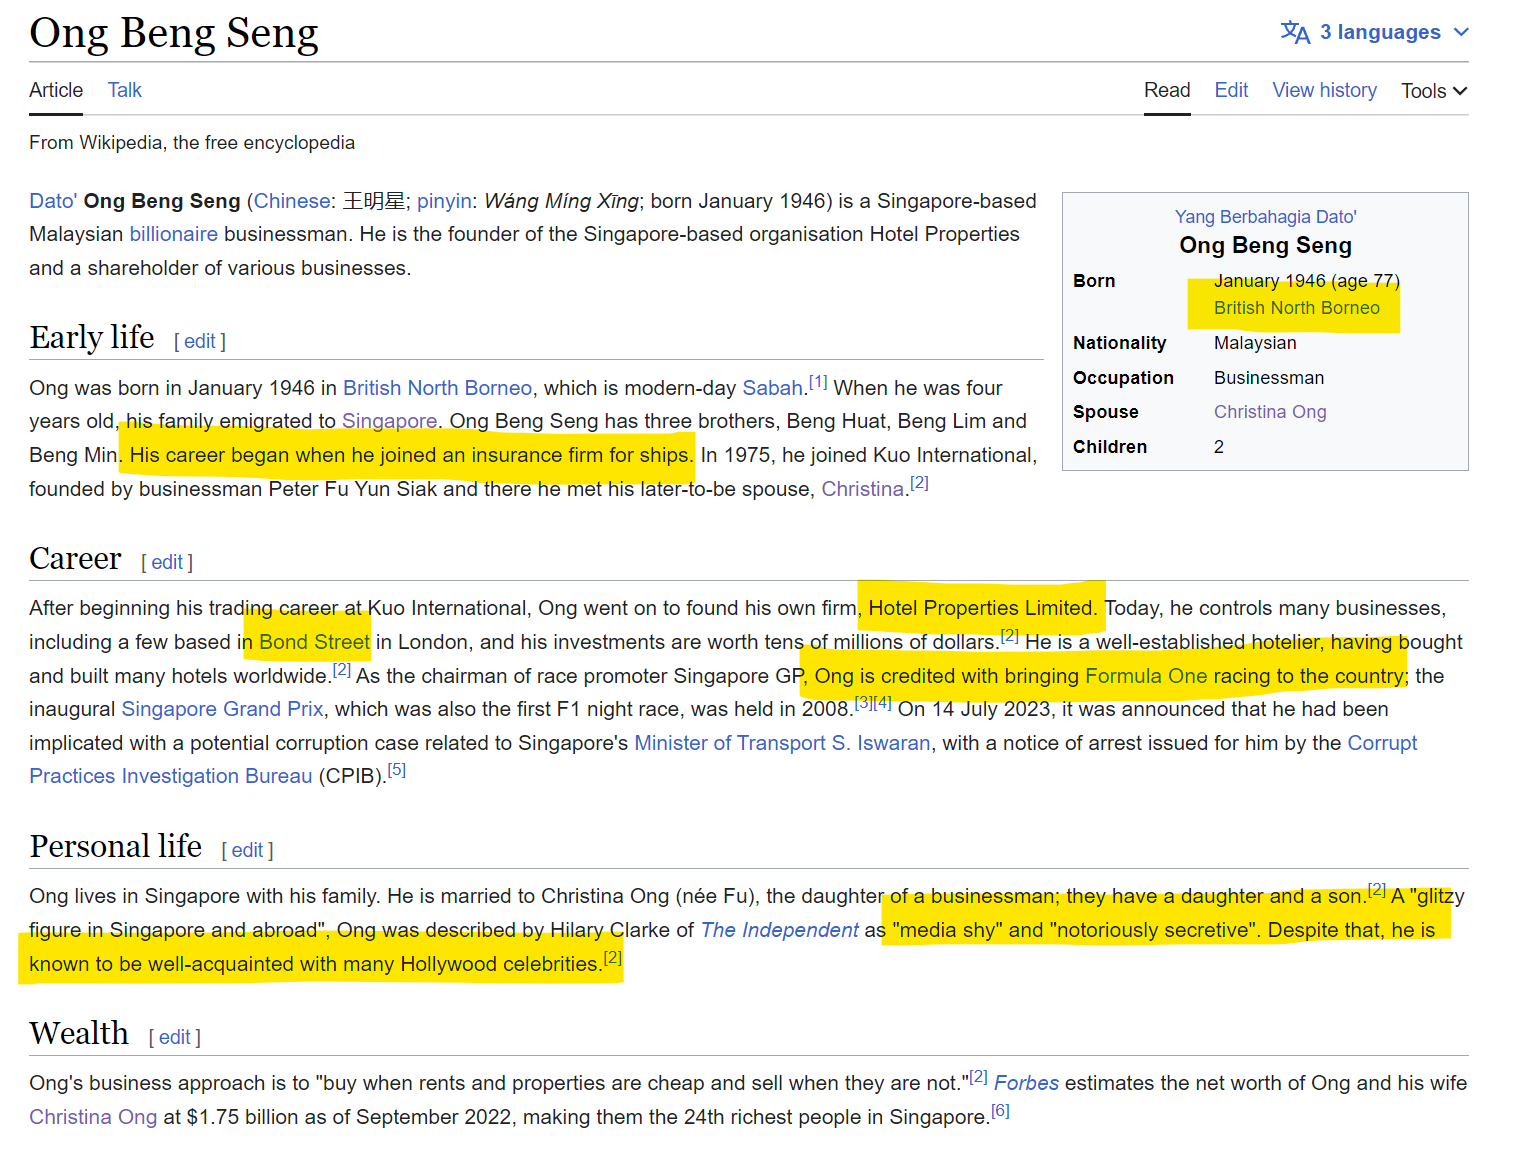Click the 'Malaysian' nationality value
The height and width of the screenshot is (1156, 1528).
click(1255, 343)
